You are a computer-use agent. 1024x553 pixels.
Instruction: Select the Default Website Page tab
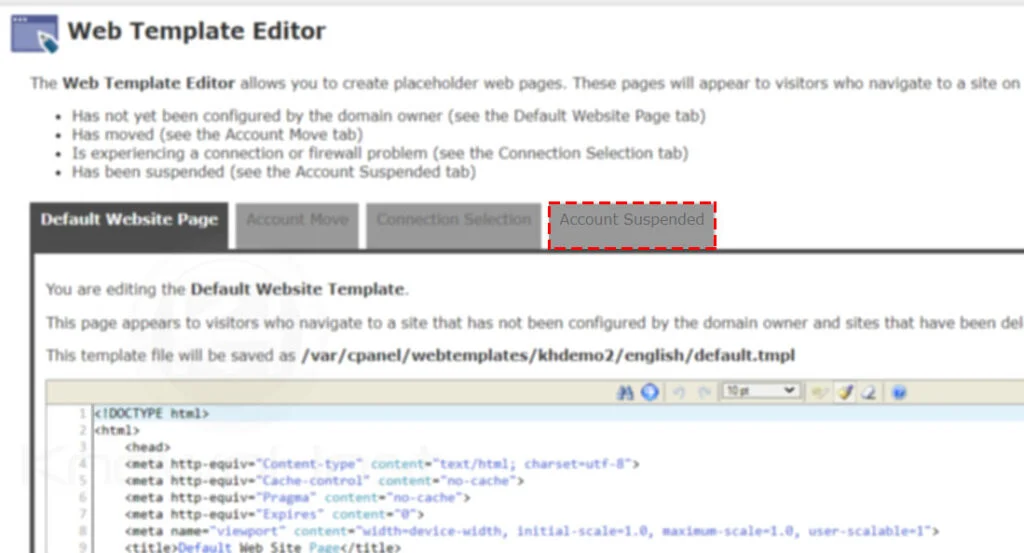coord(129,225)
